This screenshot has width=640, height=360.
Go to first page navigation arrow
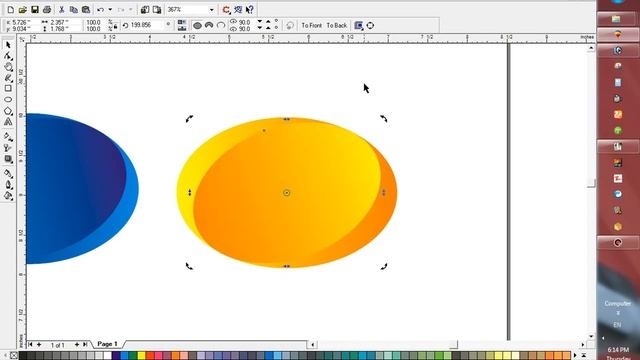point(30,344)
